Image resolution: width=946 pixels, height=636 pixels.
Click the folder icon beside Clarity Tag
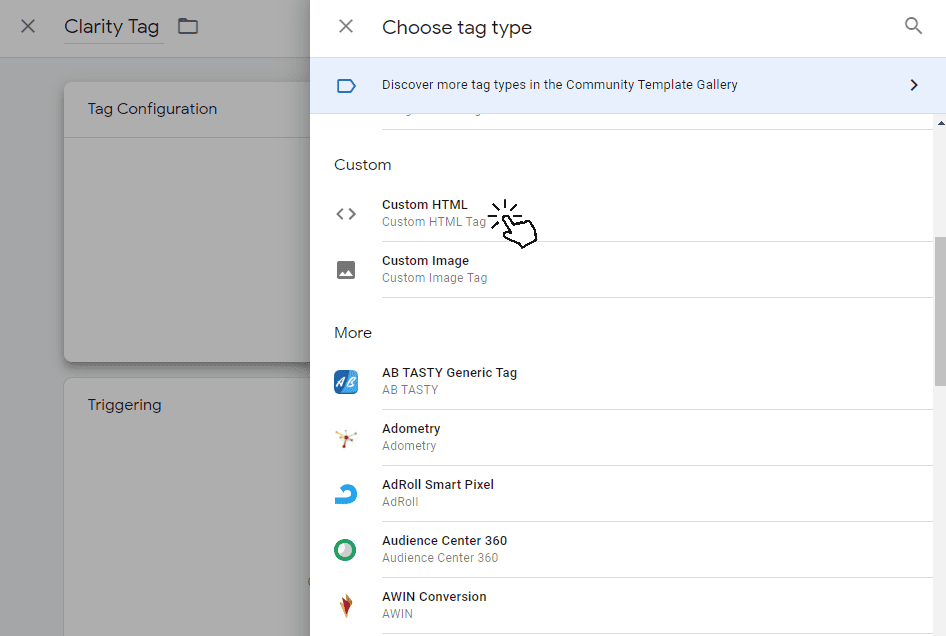[188, 26]
